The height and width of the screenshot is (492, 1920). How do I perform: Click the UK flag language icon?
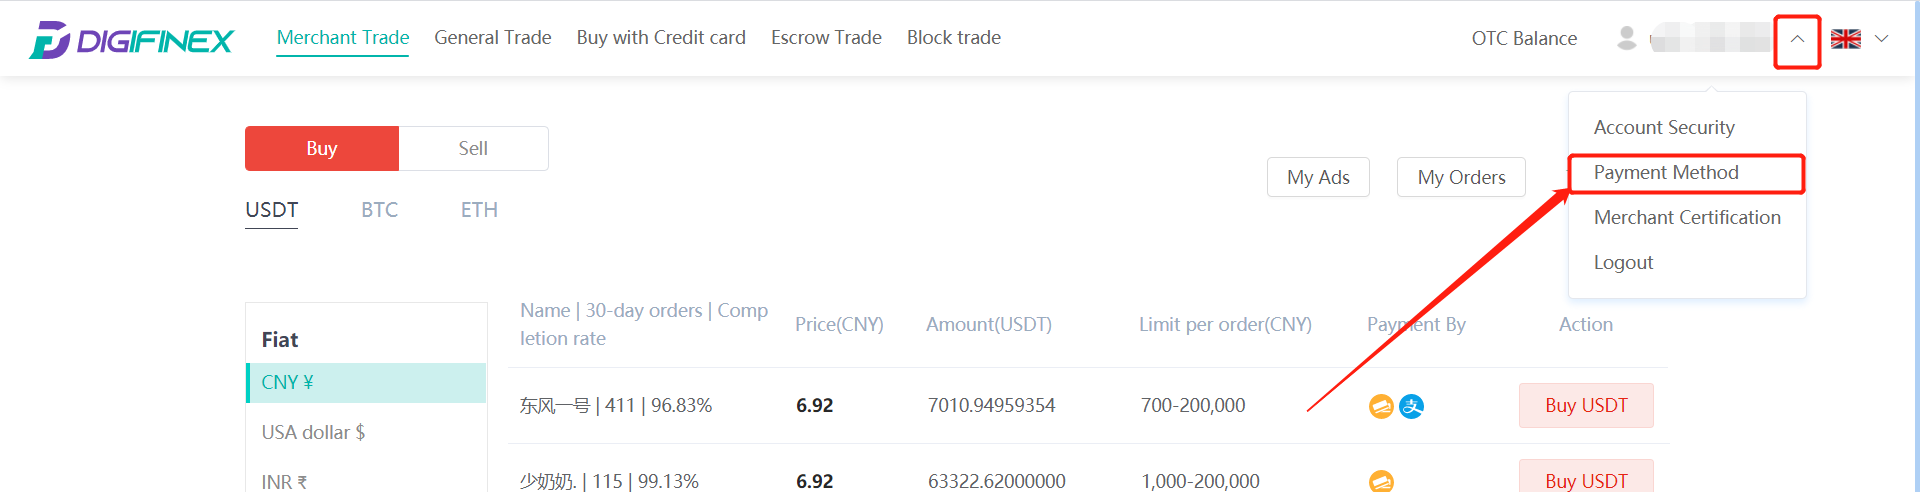tap(1846, 39)
